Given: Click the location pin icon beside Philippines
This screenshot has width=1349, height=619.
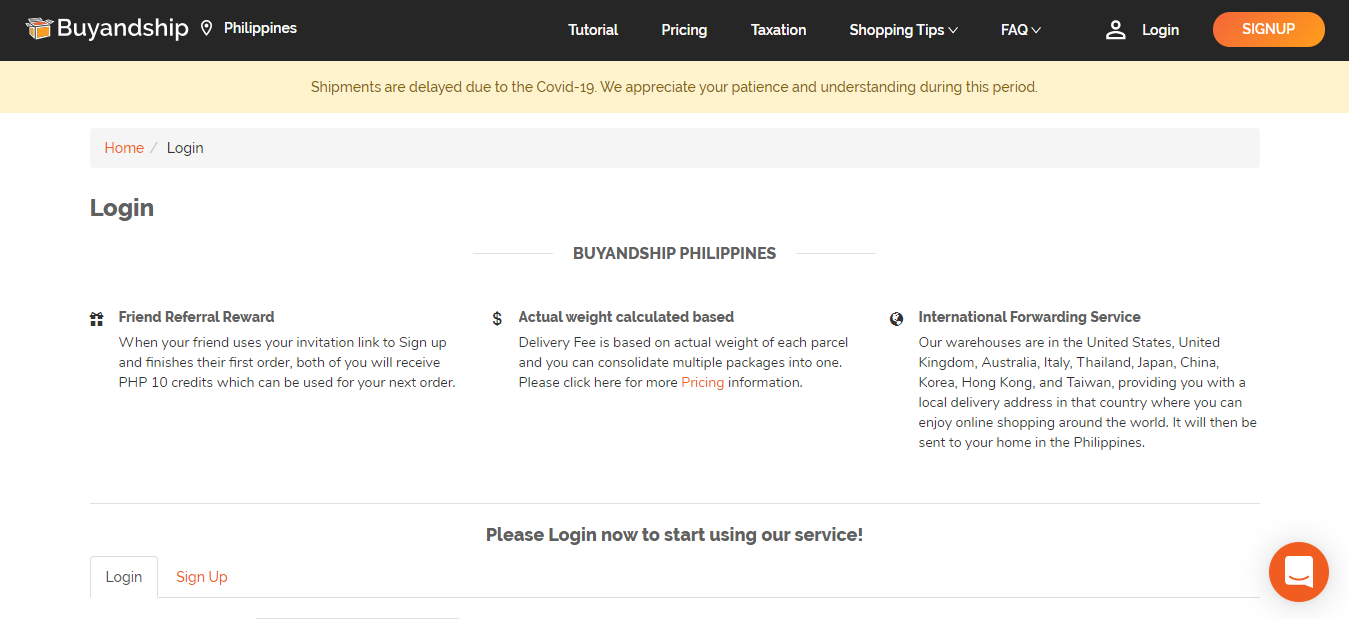Looking at the screenshot, I should [207, 28].
